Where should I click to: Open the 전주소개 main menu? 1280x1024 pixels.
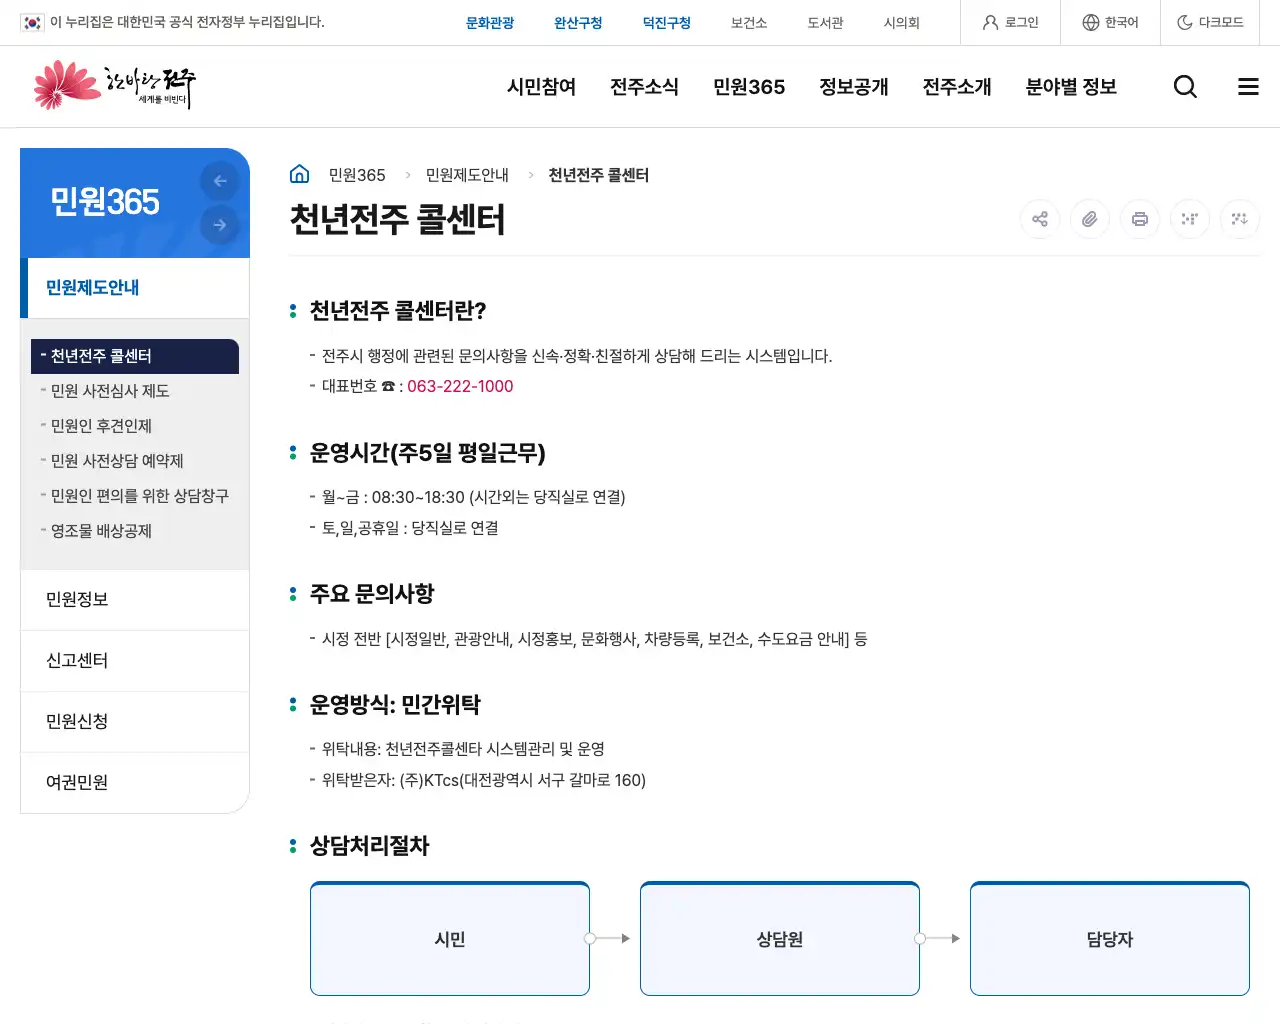coord(956,87)
